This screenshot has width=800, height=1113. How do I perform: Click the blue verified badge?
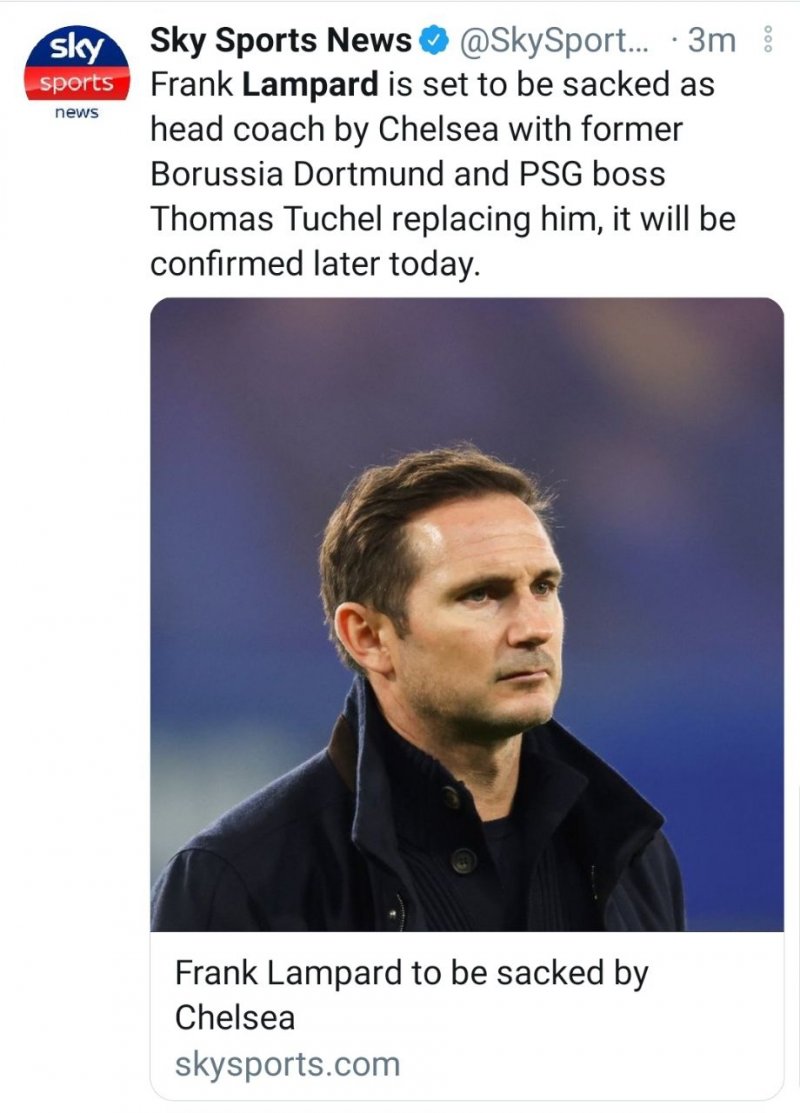tap(432, 41)
